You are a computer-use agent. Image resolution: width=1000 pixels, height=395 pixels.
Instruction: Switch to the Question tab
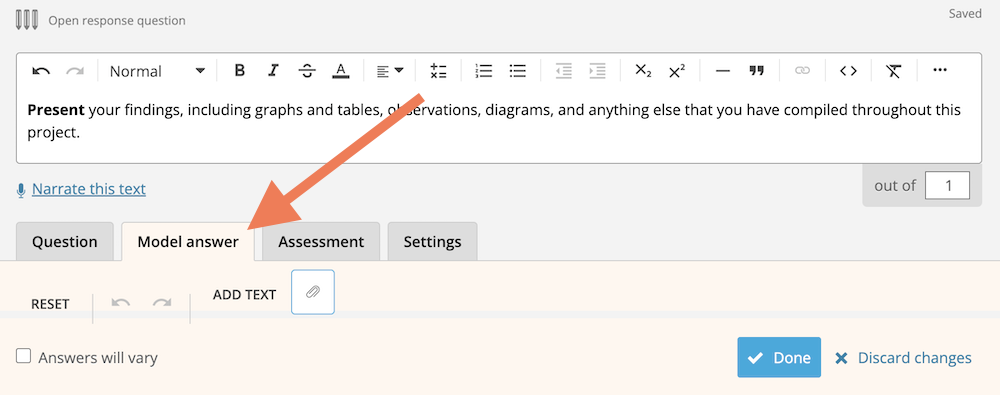(x=64, y=242)
